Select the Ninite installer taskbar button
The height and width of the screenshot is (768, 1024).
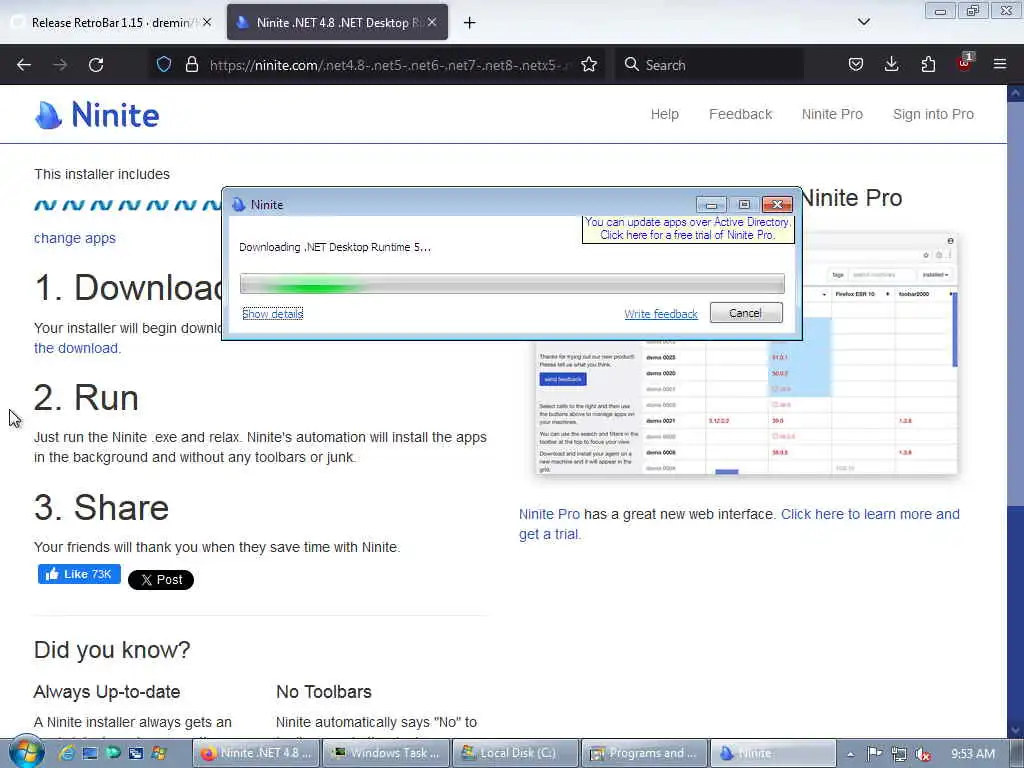[773, 753]
